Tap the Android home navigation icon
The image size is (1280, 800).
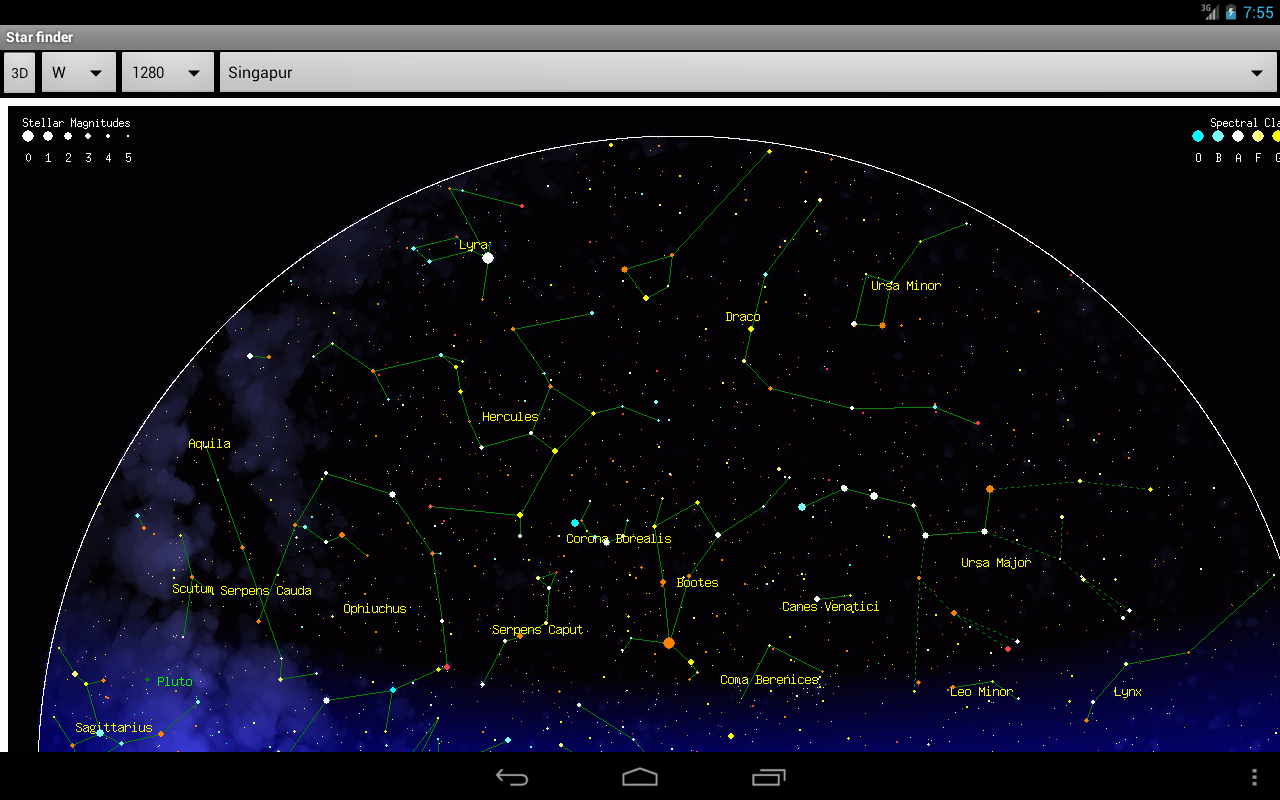(x=640, y=777)
